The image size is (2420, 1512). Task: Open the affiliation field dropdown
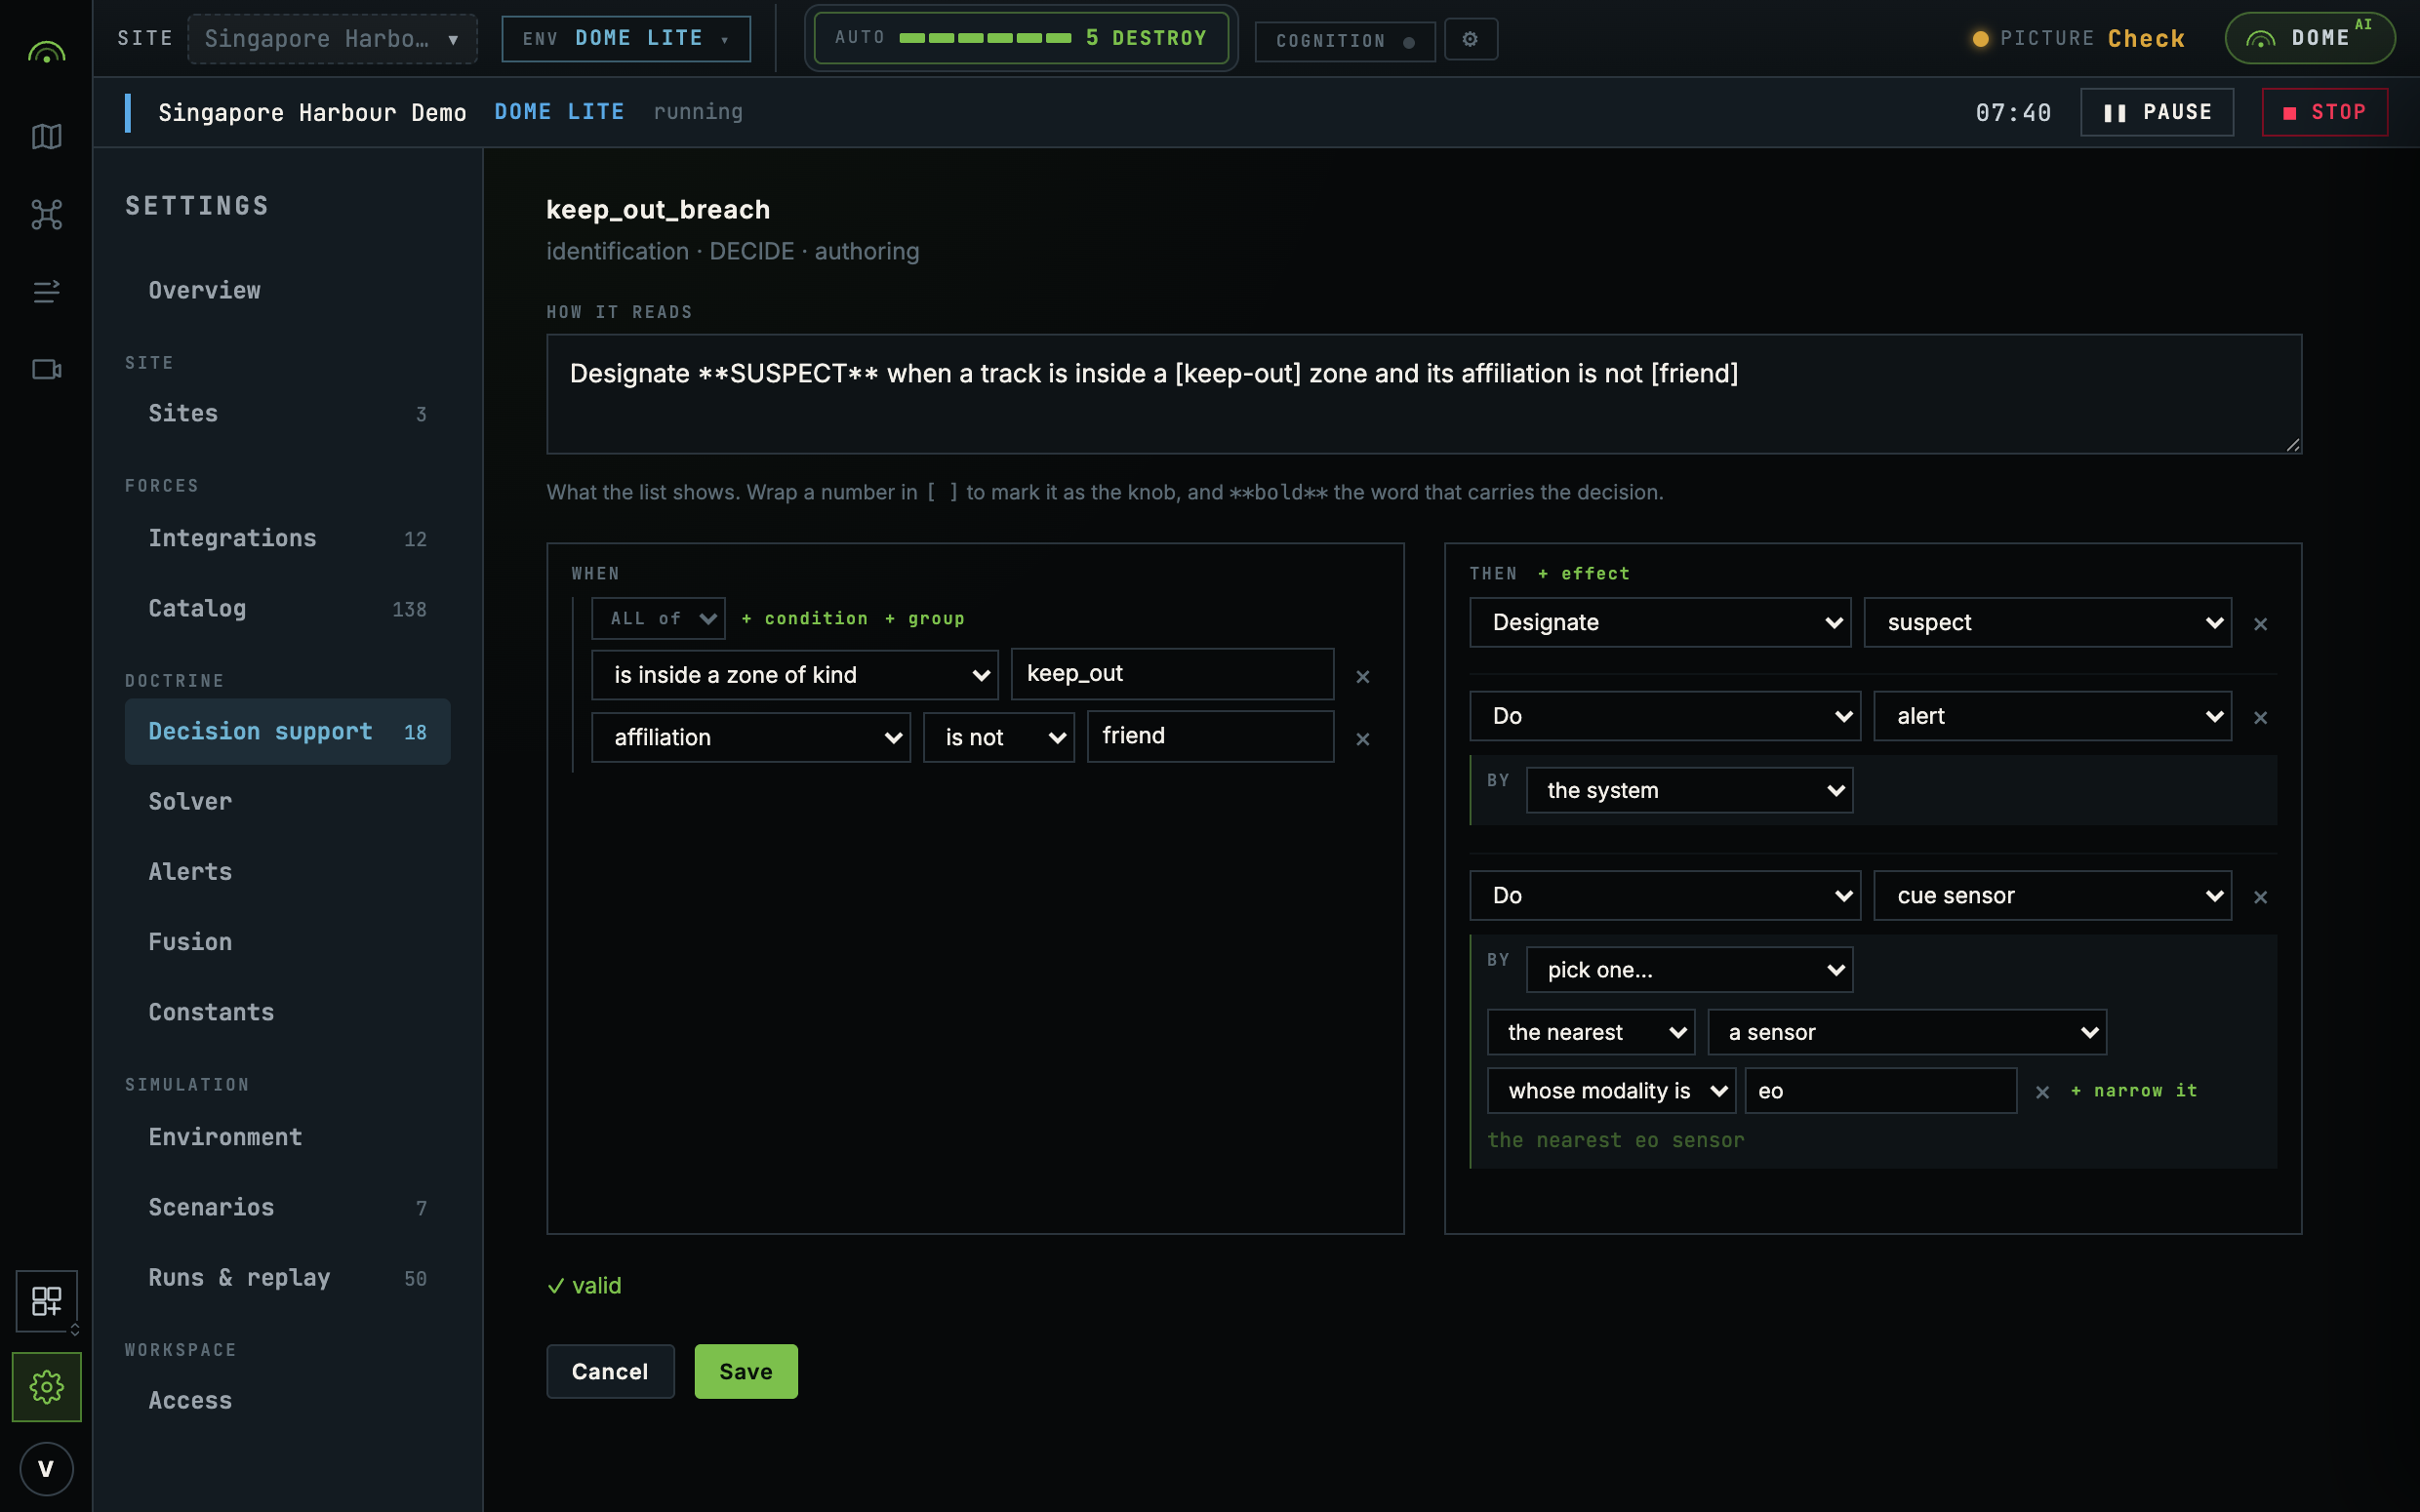(751, 738)
